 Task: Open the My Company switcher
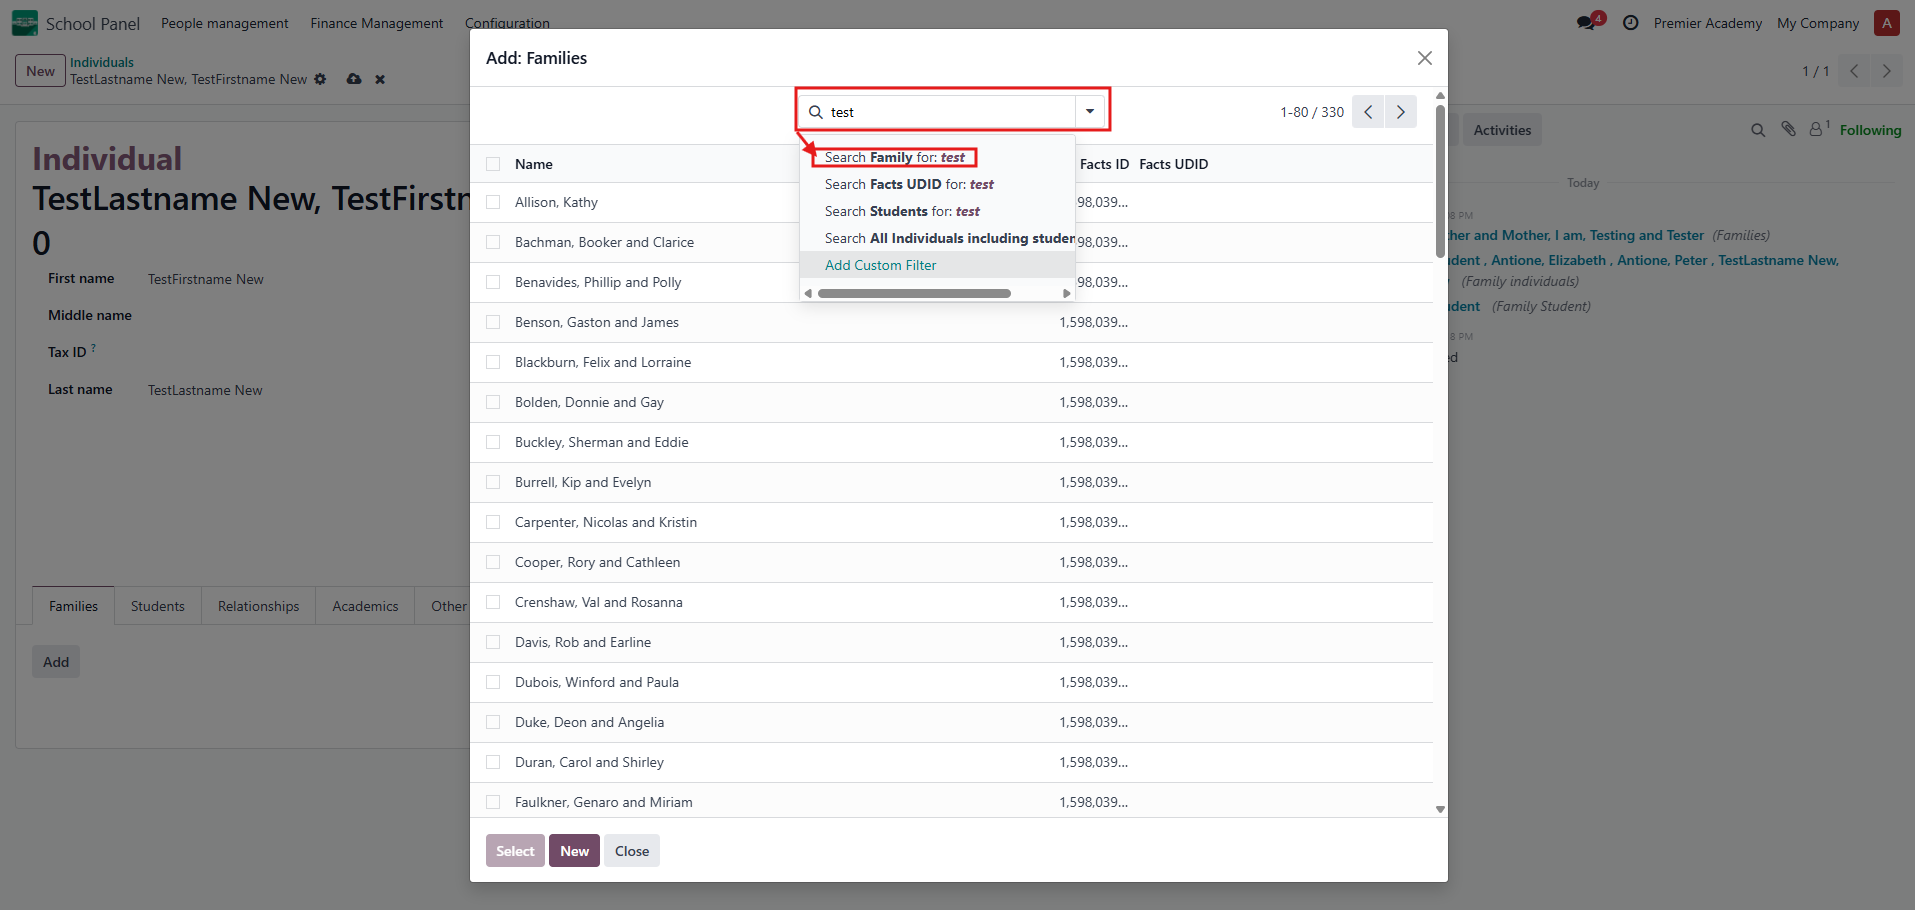1817,23
